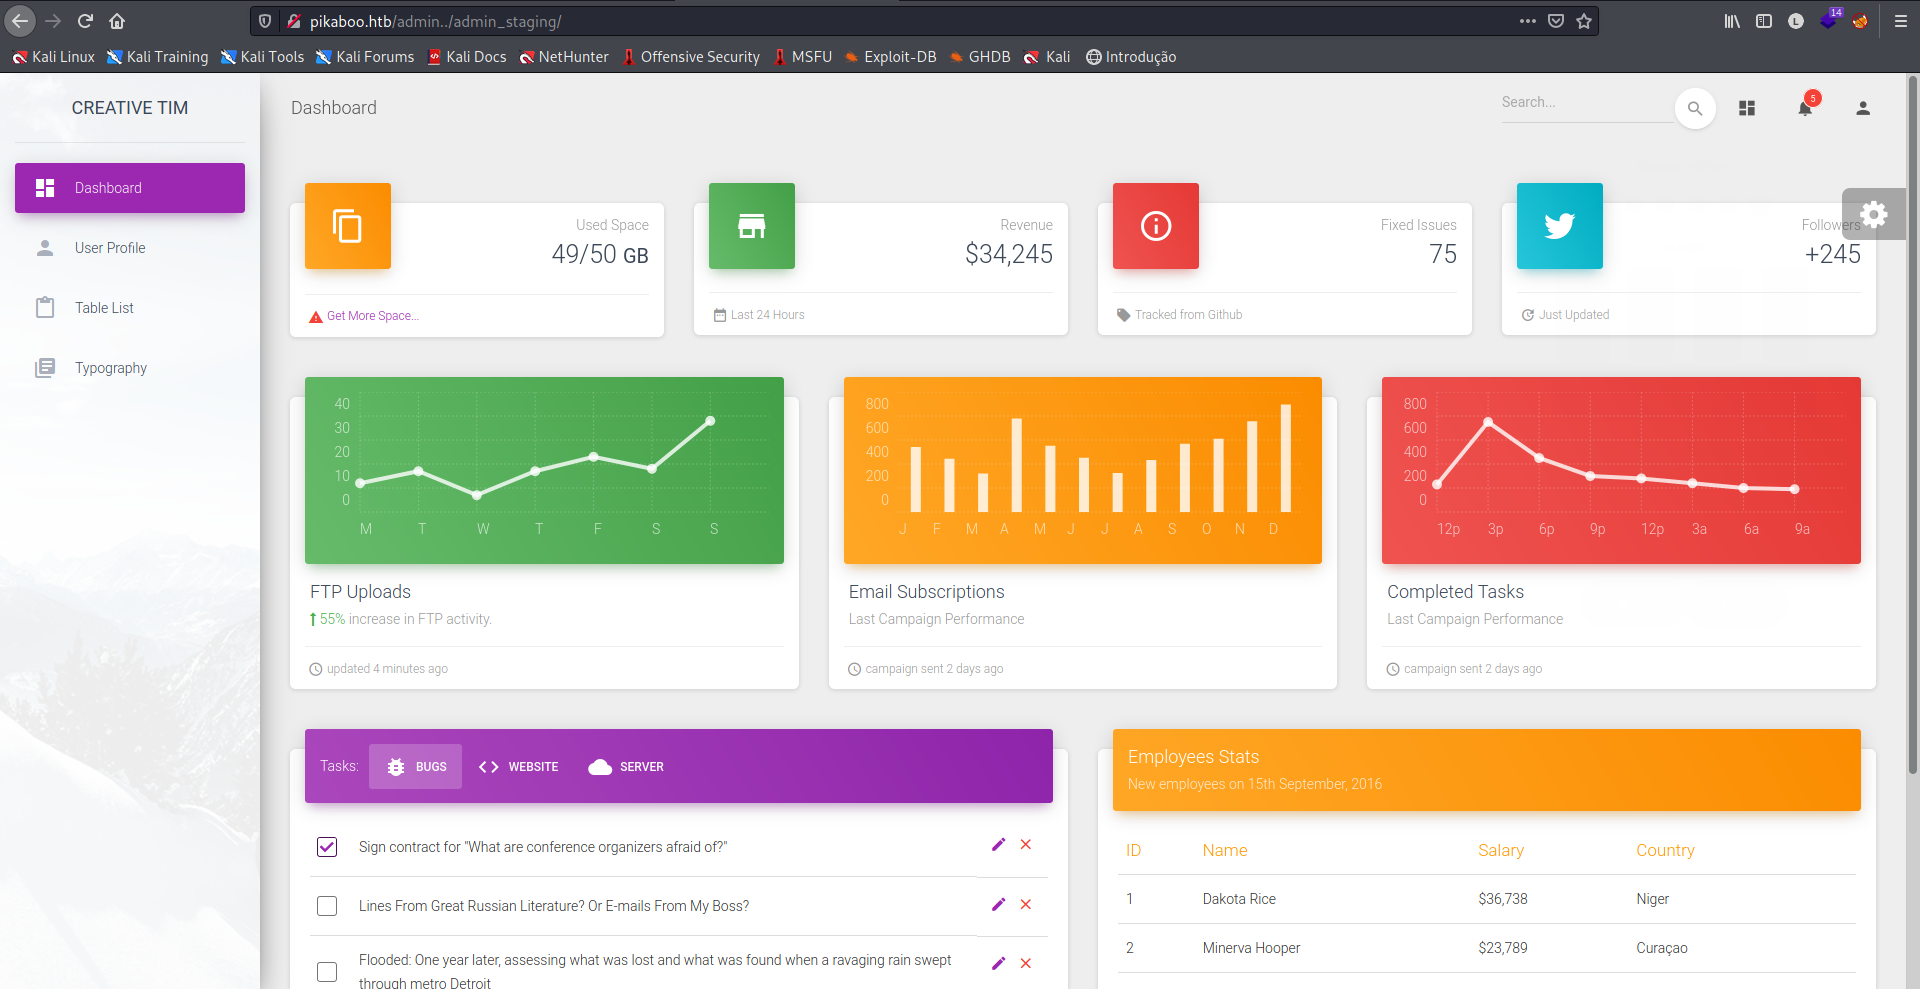
Task: Click Firefox home button
Action: tap(117, 21)
